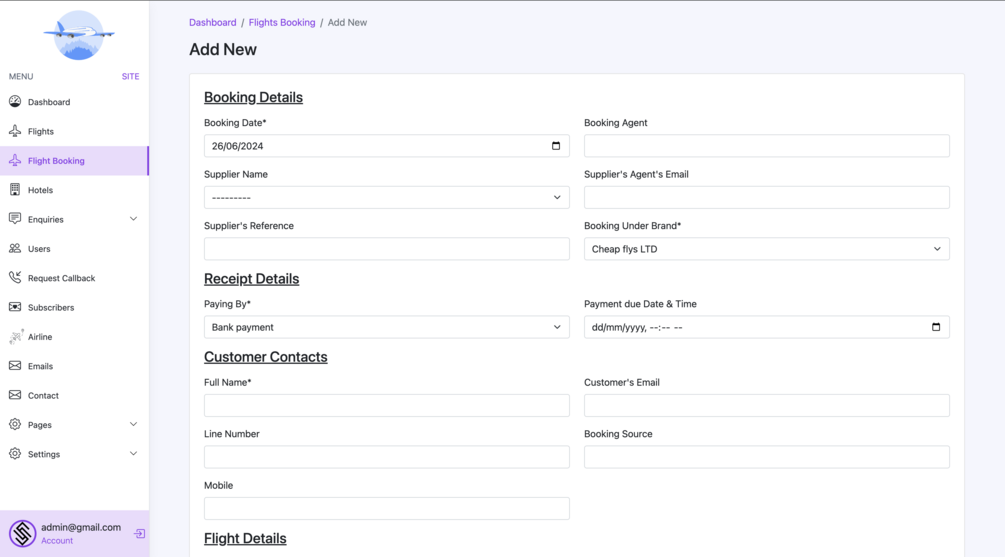Click the Full Name input field
This screenshot has width=1005, height=557.
[x=386, y=405]
